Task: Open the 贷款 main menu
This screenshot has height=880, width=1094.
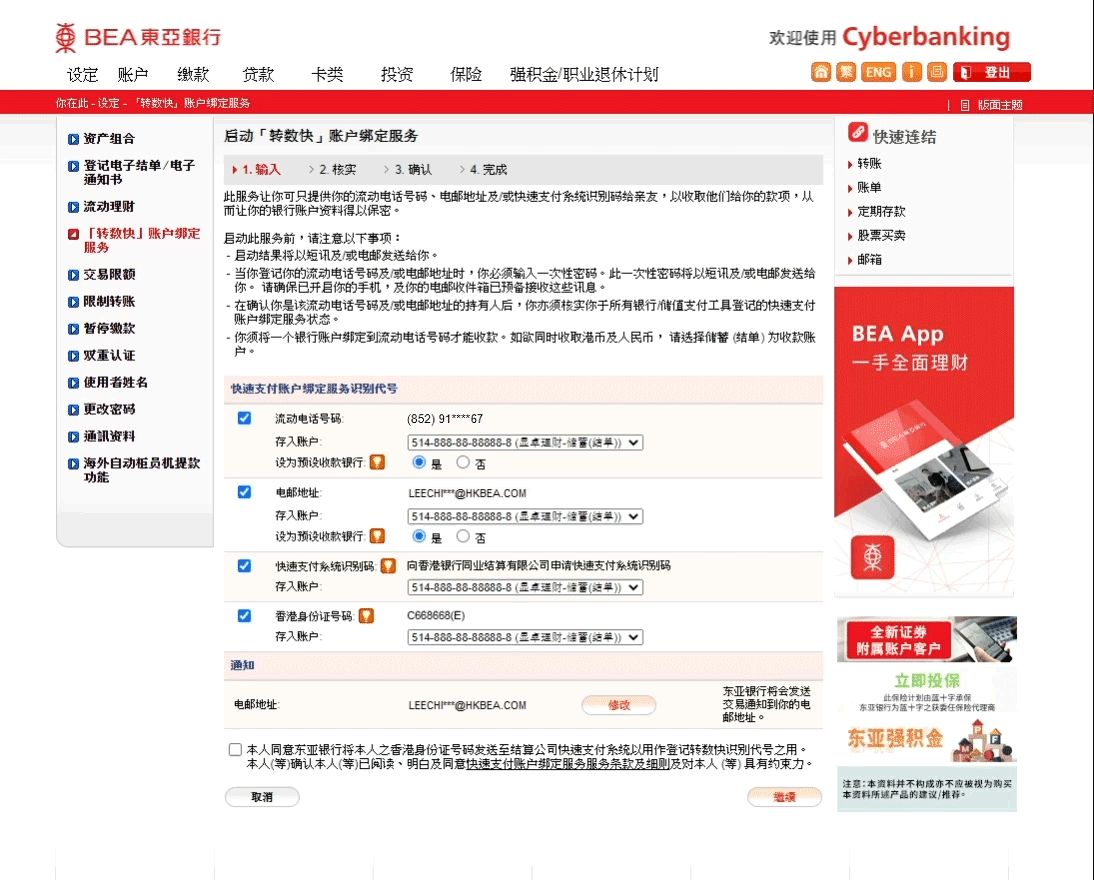Action: point(258,75)
